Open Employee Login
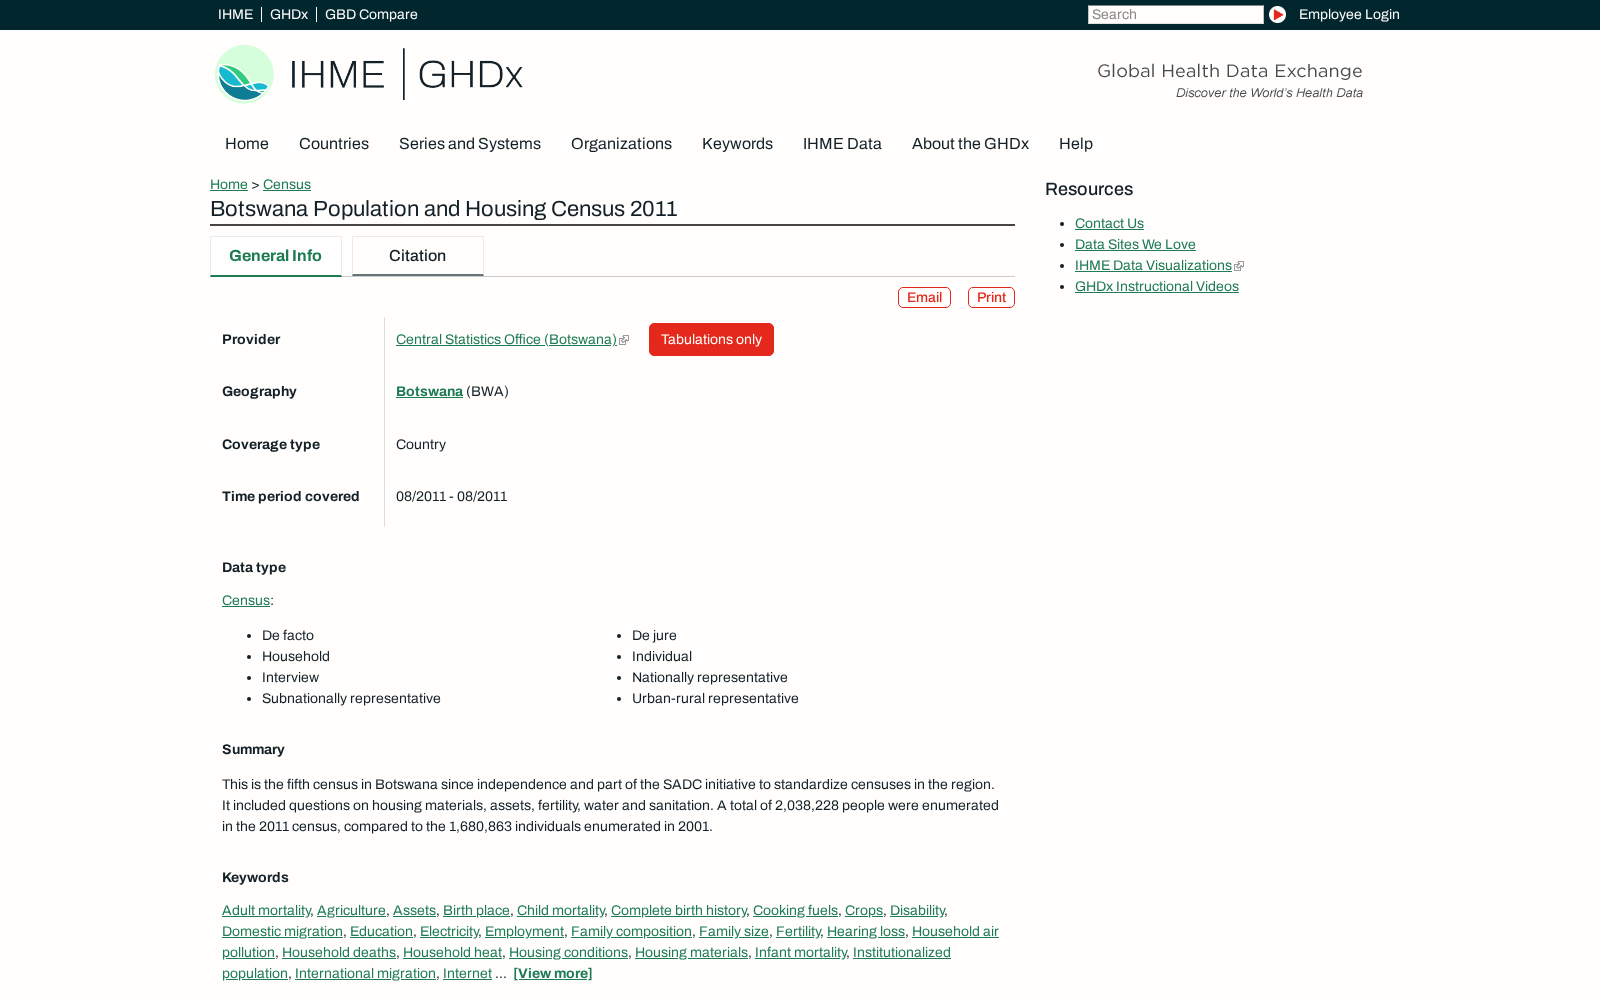The width and height of the screenshot is (1600, 1000). tap(1349, 14)
